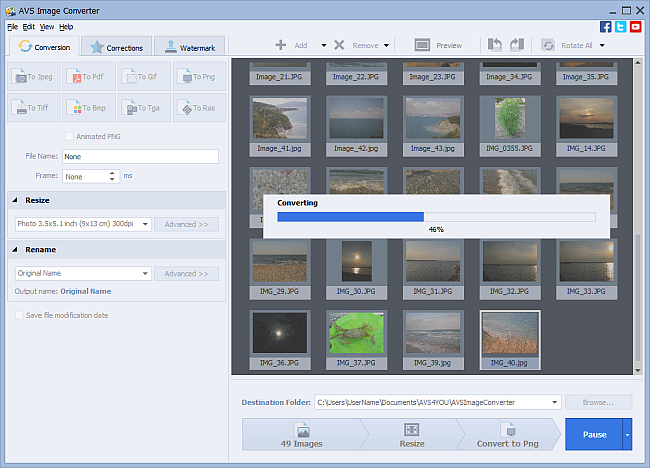Pick the To Gif format button
The height and width of the screenshot is (468, 650).
pyautogui.click(x=144, y=77)
